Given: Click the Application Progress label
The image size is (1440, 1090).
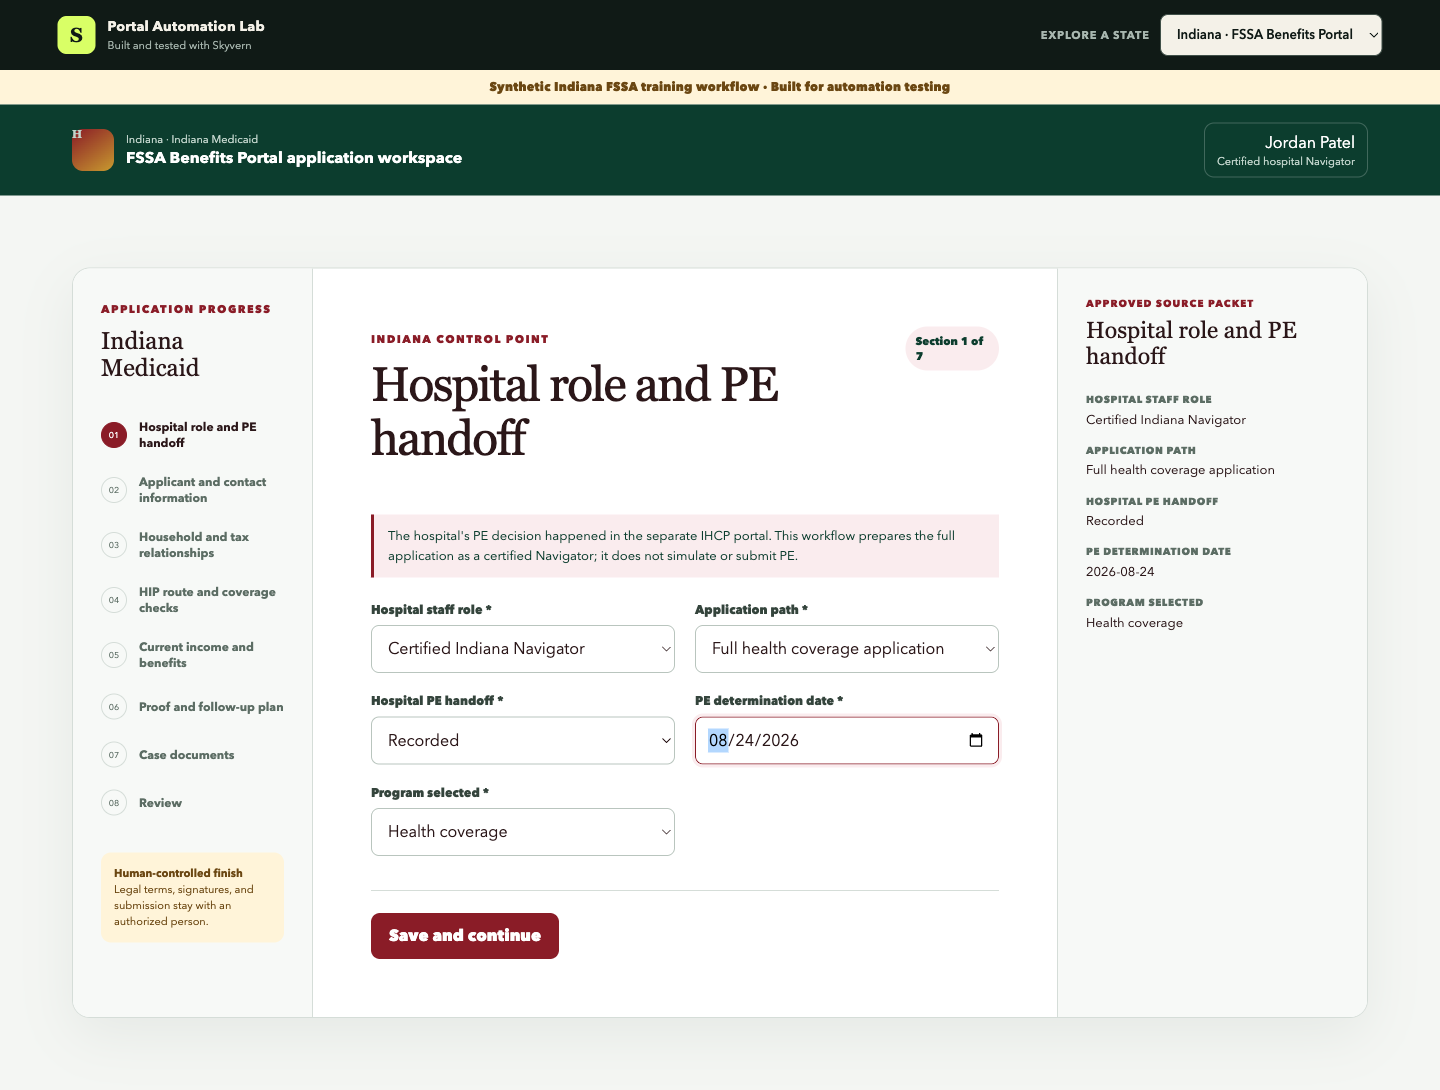Looking at the screenshot, I should (186, 309).
